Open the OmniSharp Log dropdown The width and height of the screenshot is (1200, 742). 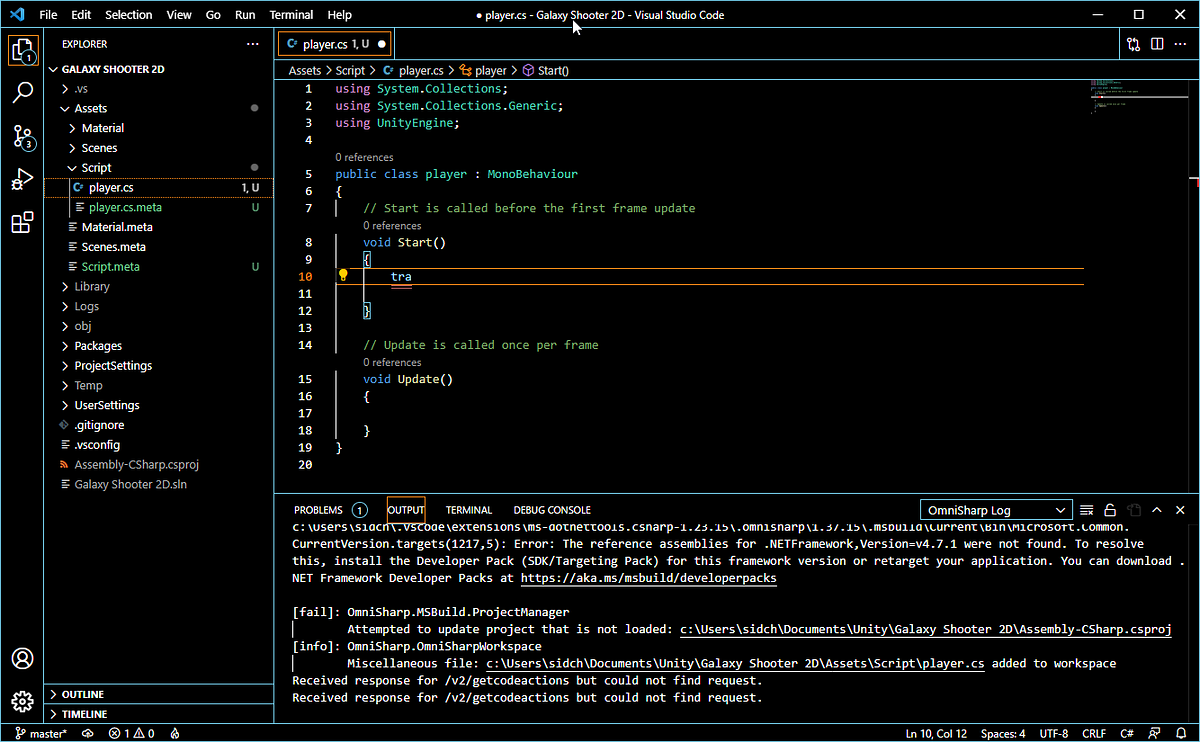996,509
